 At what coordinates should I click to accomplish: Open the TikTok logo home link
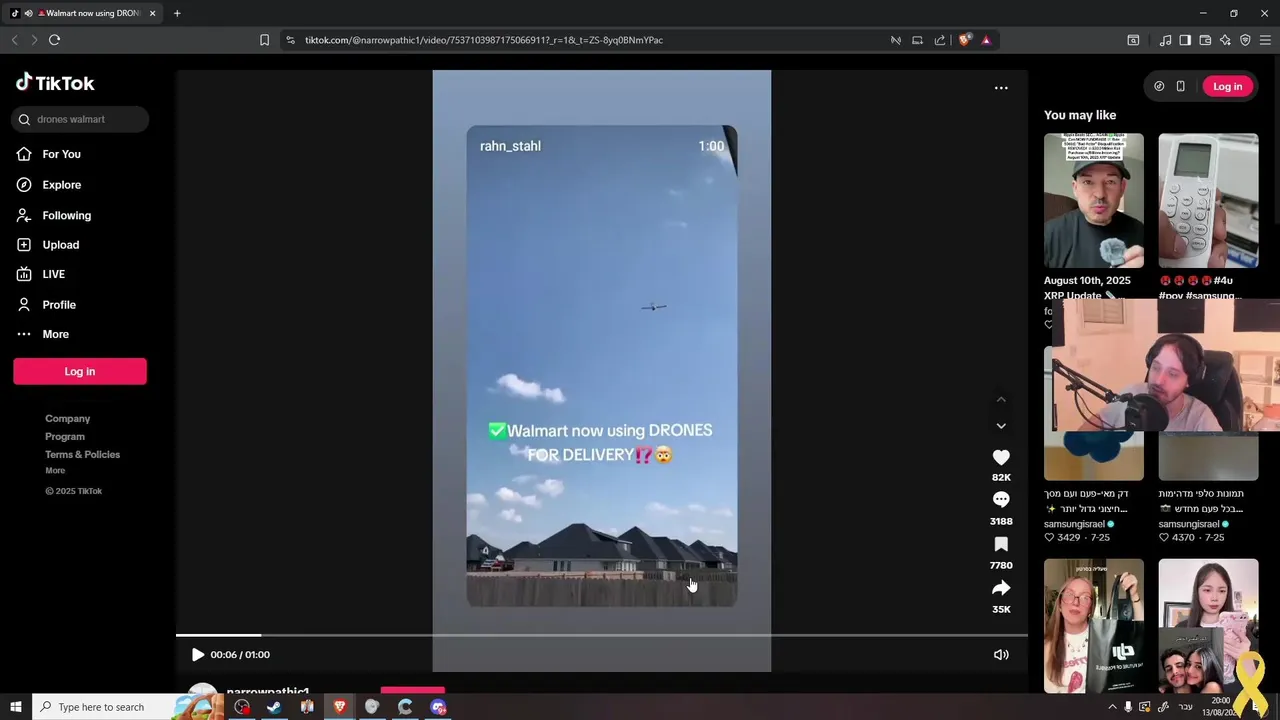tap(55, 83)
